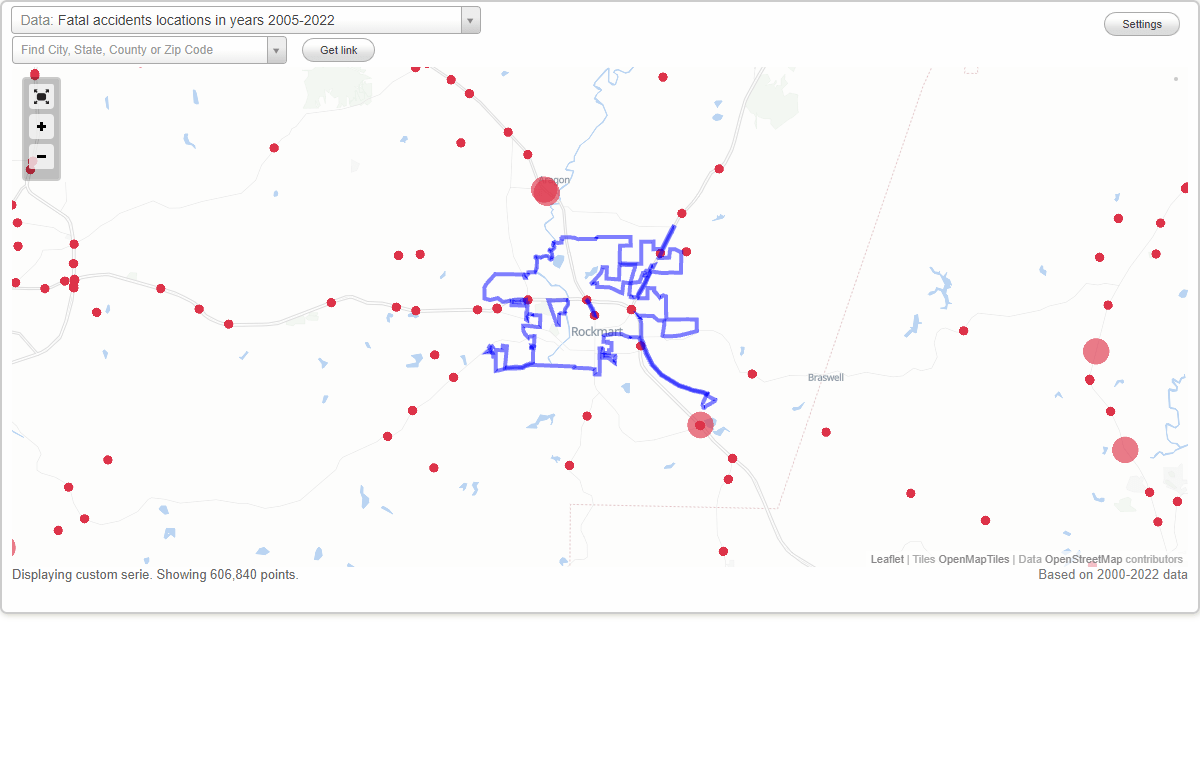Click the Rockmart place label on the map
This screenshot has height=771, width=1200.
tap(596, 330)
